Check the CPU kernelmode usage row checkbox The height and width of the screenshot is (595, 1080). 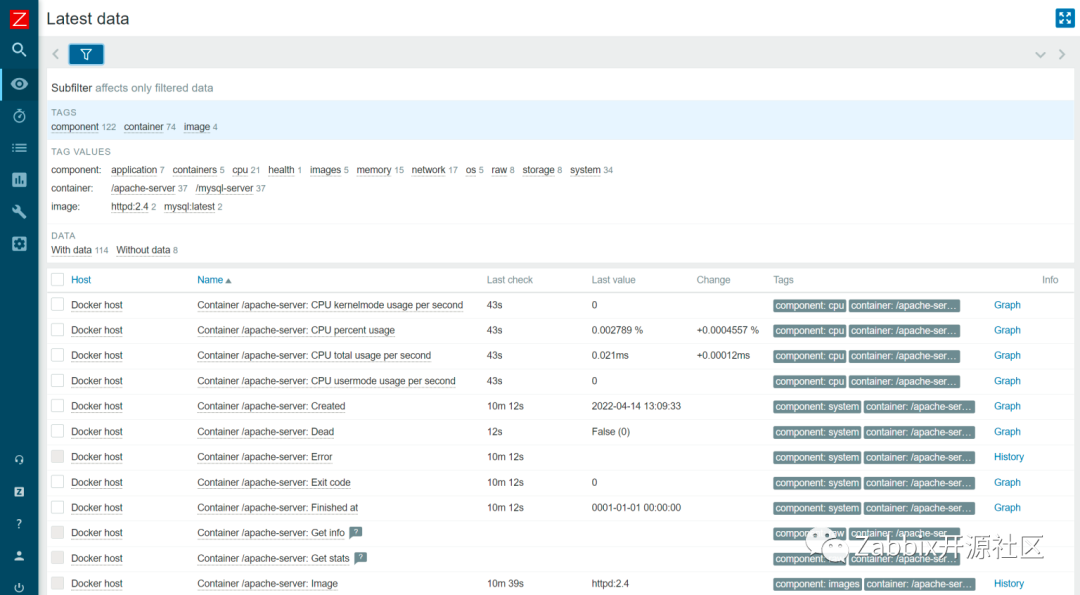coord(58,304)
